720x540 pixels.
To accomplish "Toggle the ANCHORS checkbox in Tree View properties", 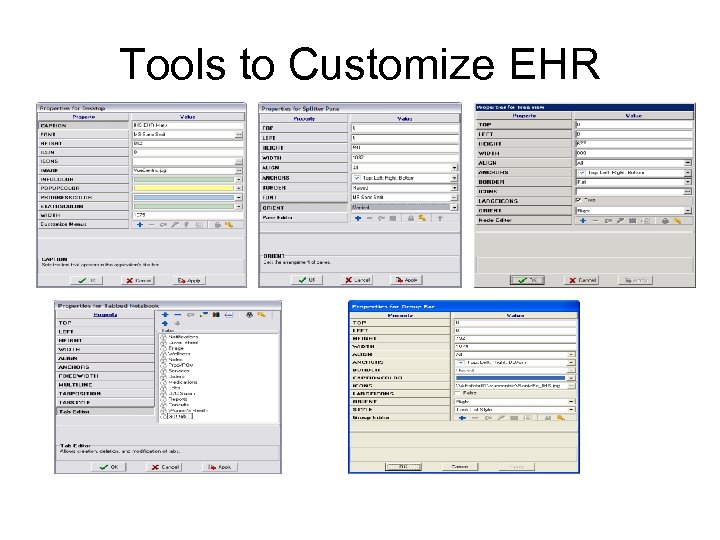I will pos(582,173).
